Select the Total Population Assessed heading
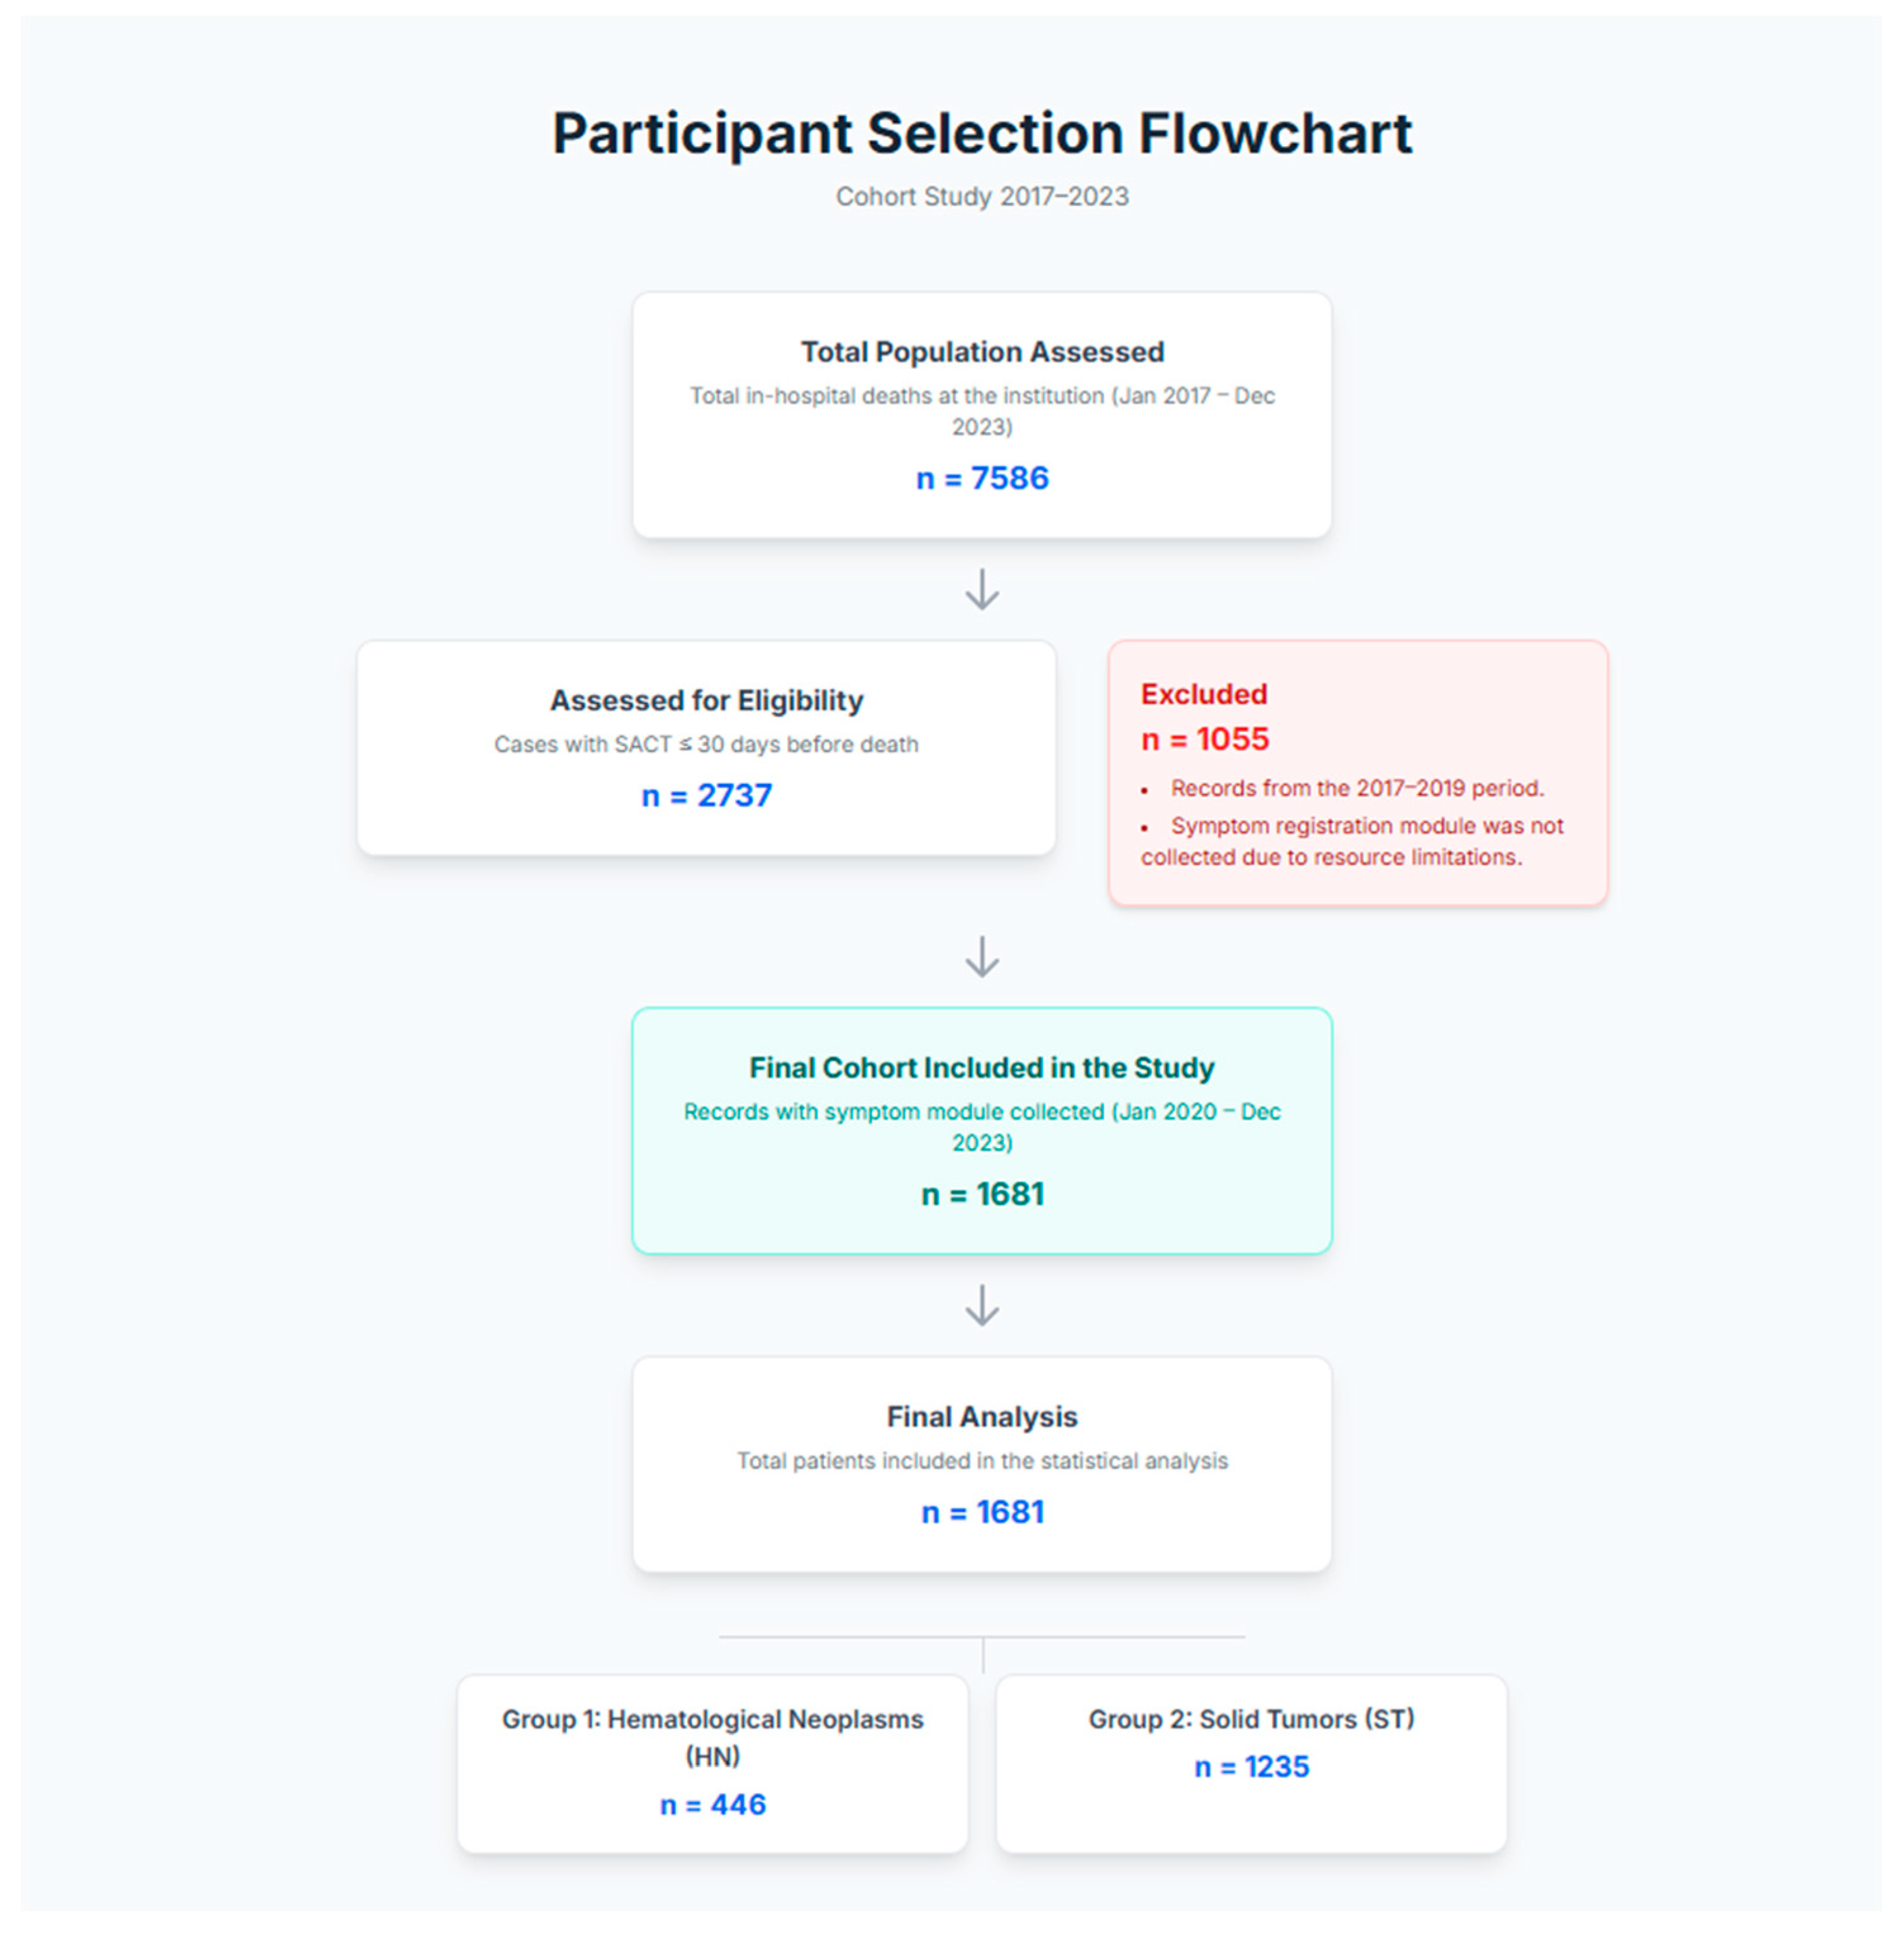 pos(982,352)
